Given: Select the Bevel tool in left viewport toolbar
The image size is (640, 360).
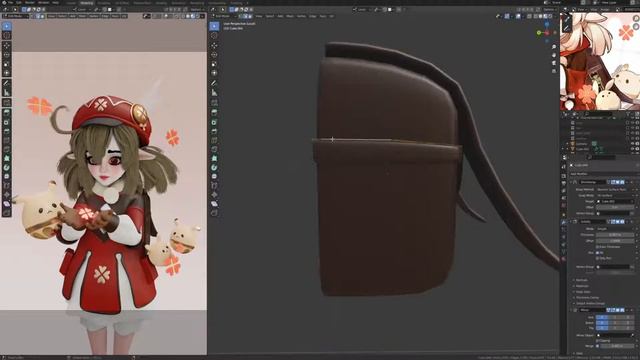Looking at the screenshot, I should pos(7,131).
